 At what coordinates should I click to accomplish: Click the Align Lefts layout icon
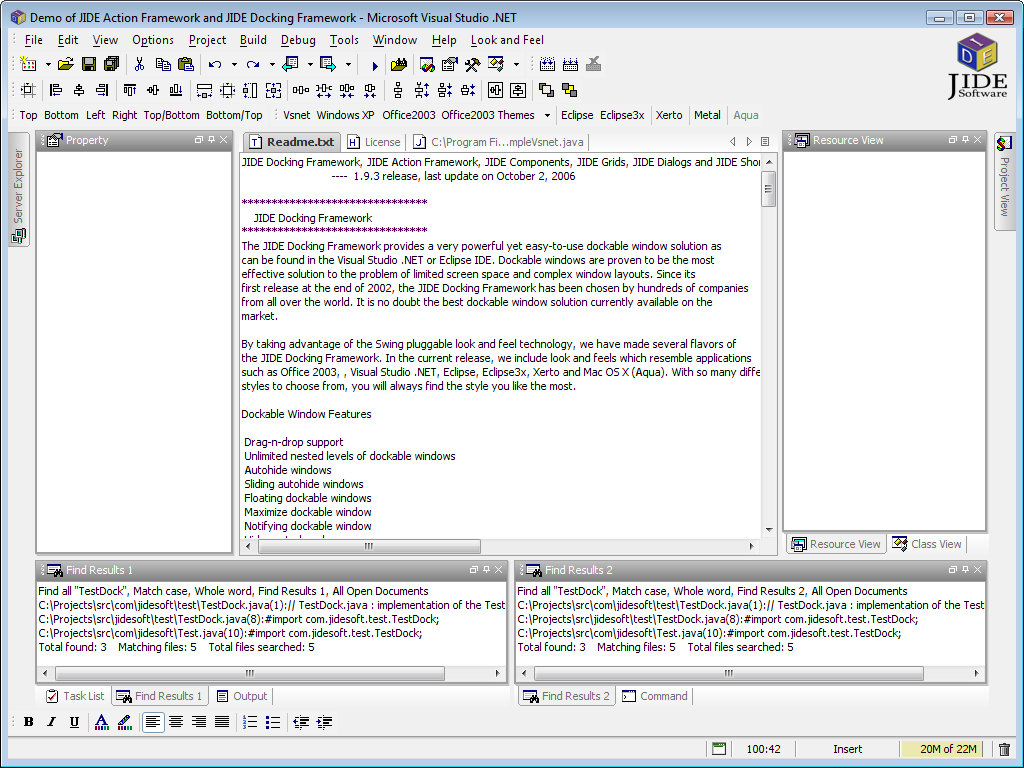tap(56, 90)
